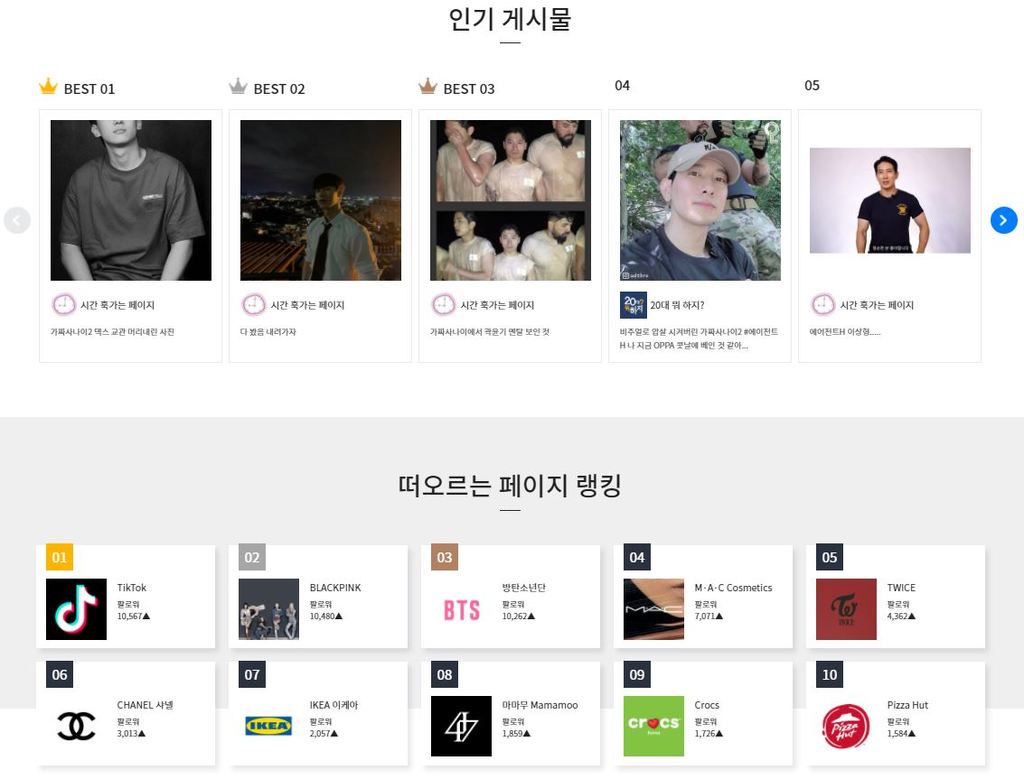Screen dimensions: 1024x779
Task: Click the Crocs green logo
Action: [x=654, y=726]
